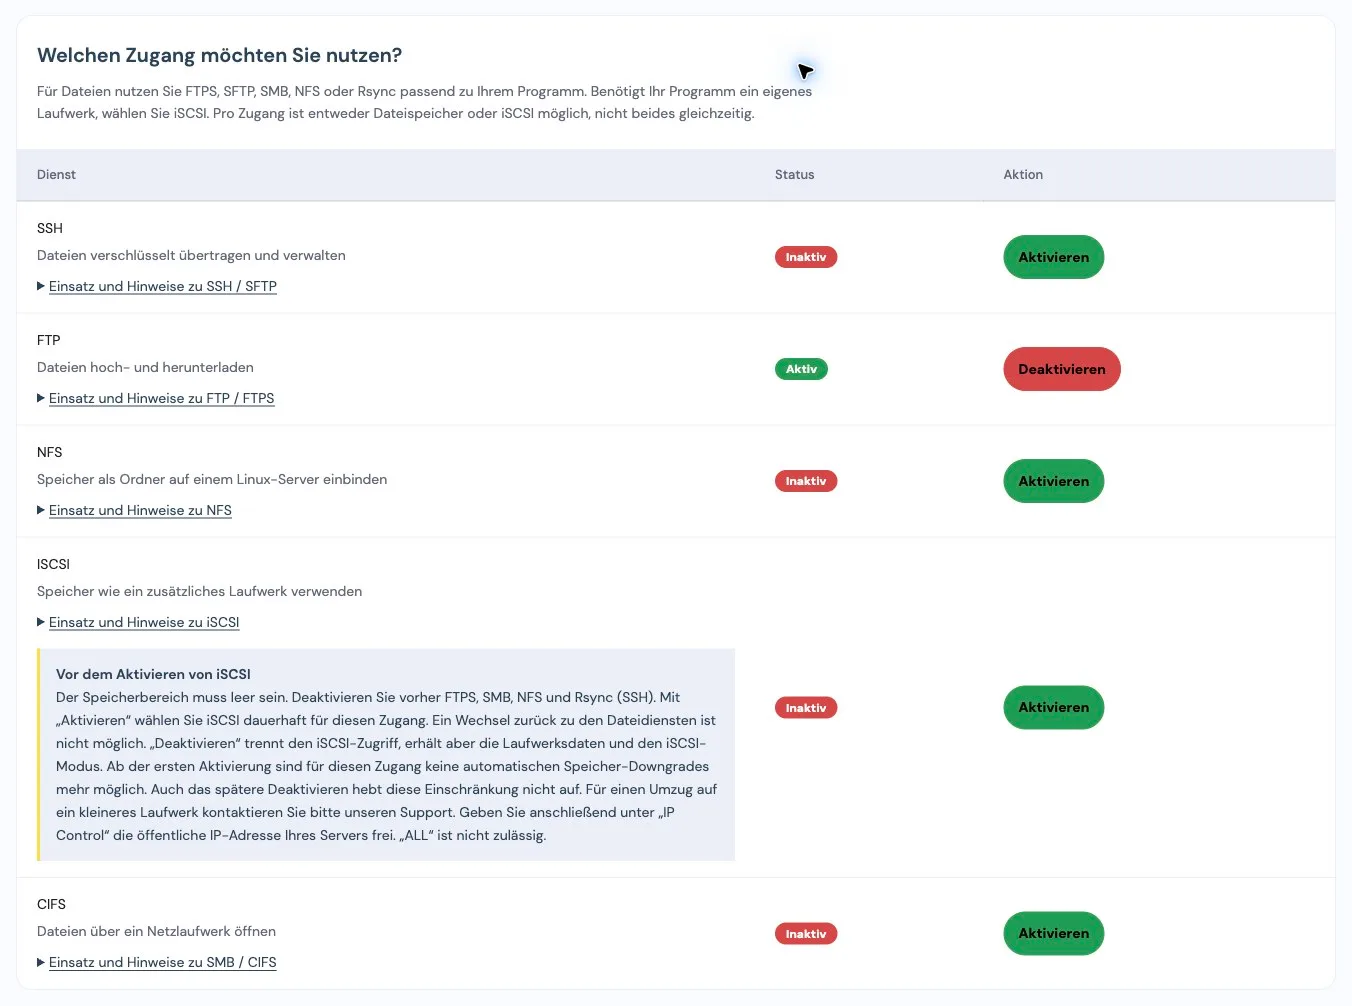Click the 'CIFS' service name

coord(51,904)
